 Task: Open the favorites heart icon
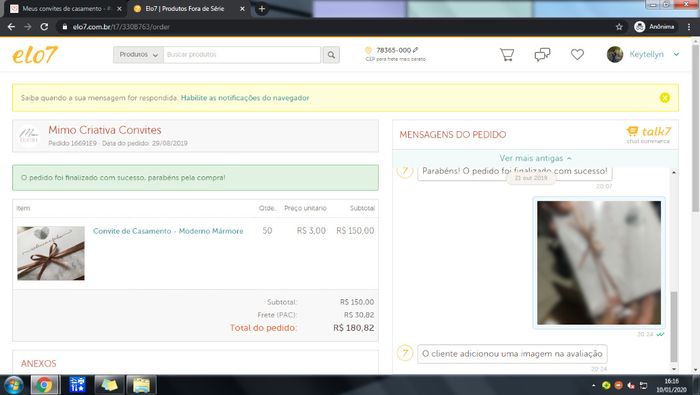coord(577,54)
